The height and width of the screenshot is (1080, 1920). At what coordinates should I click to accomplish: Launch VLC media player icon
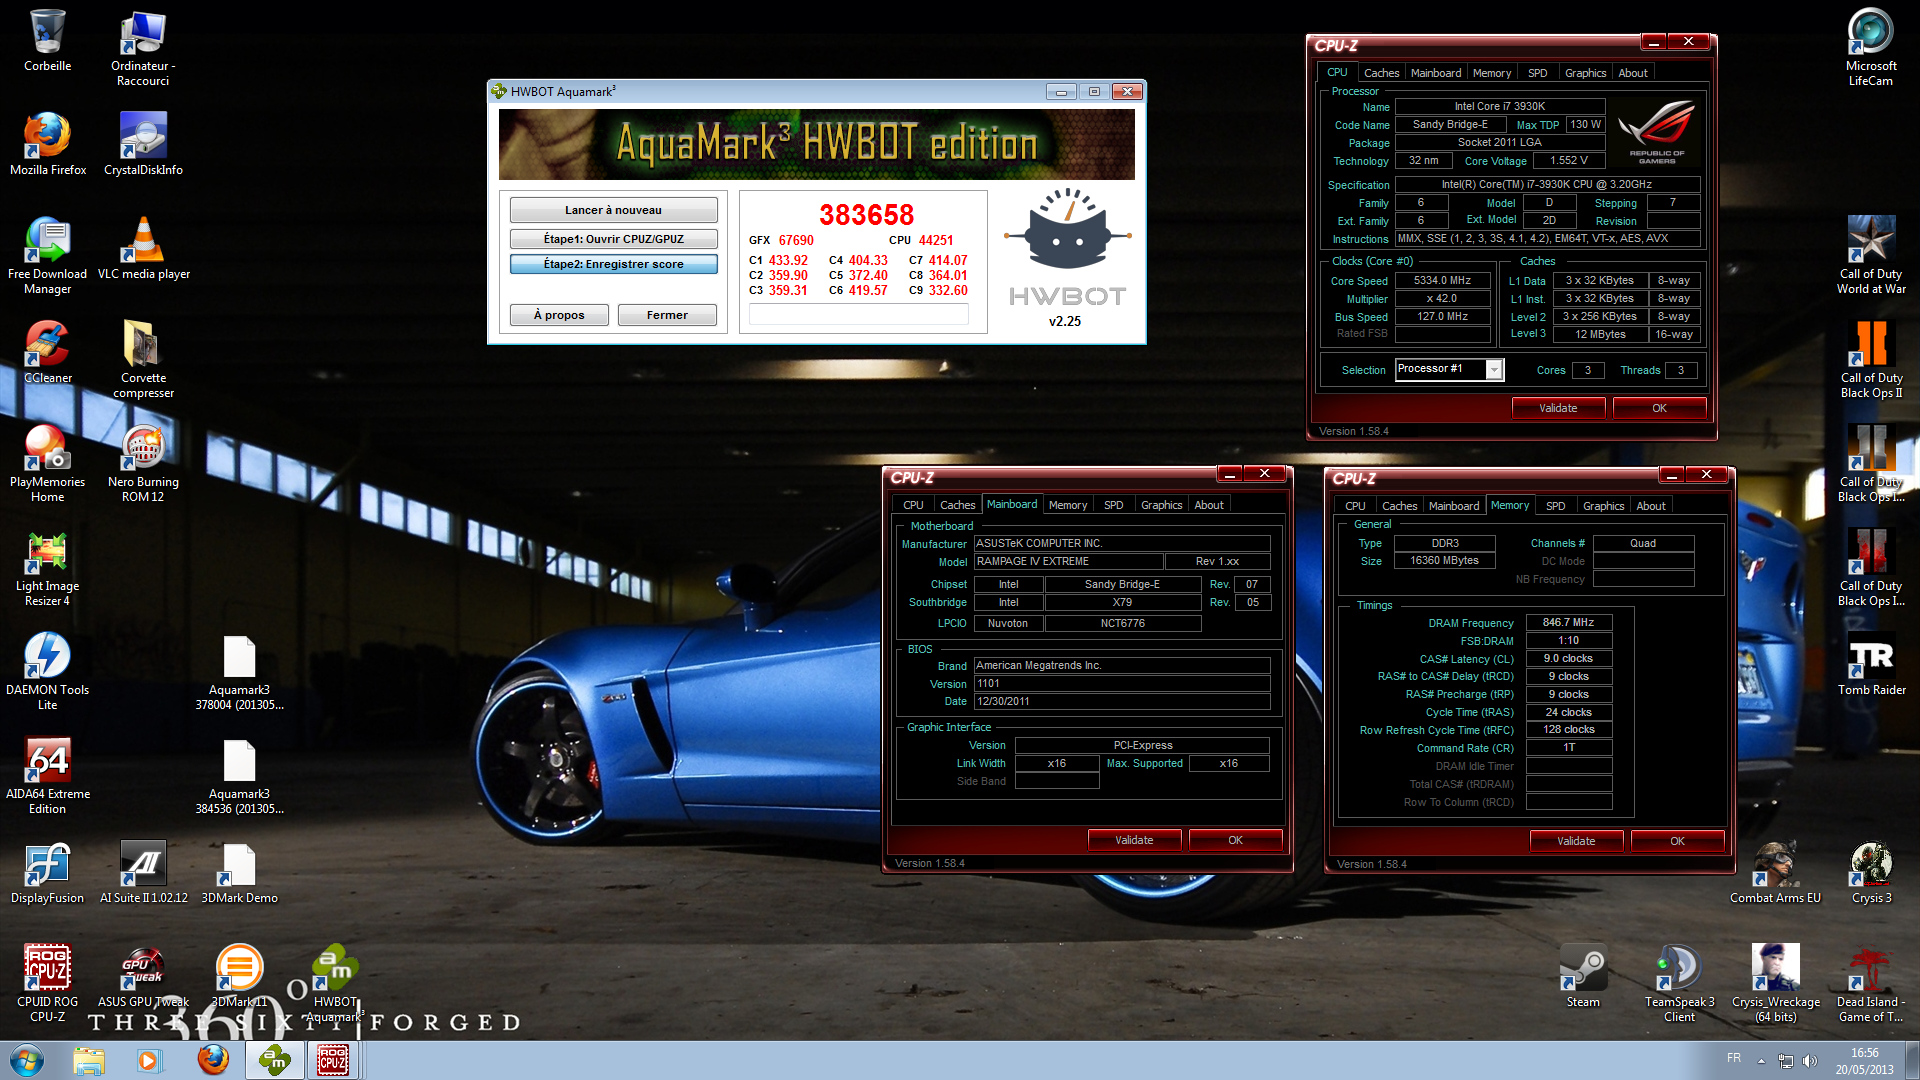point(143,248)
